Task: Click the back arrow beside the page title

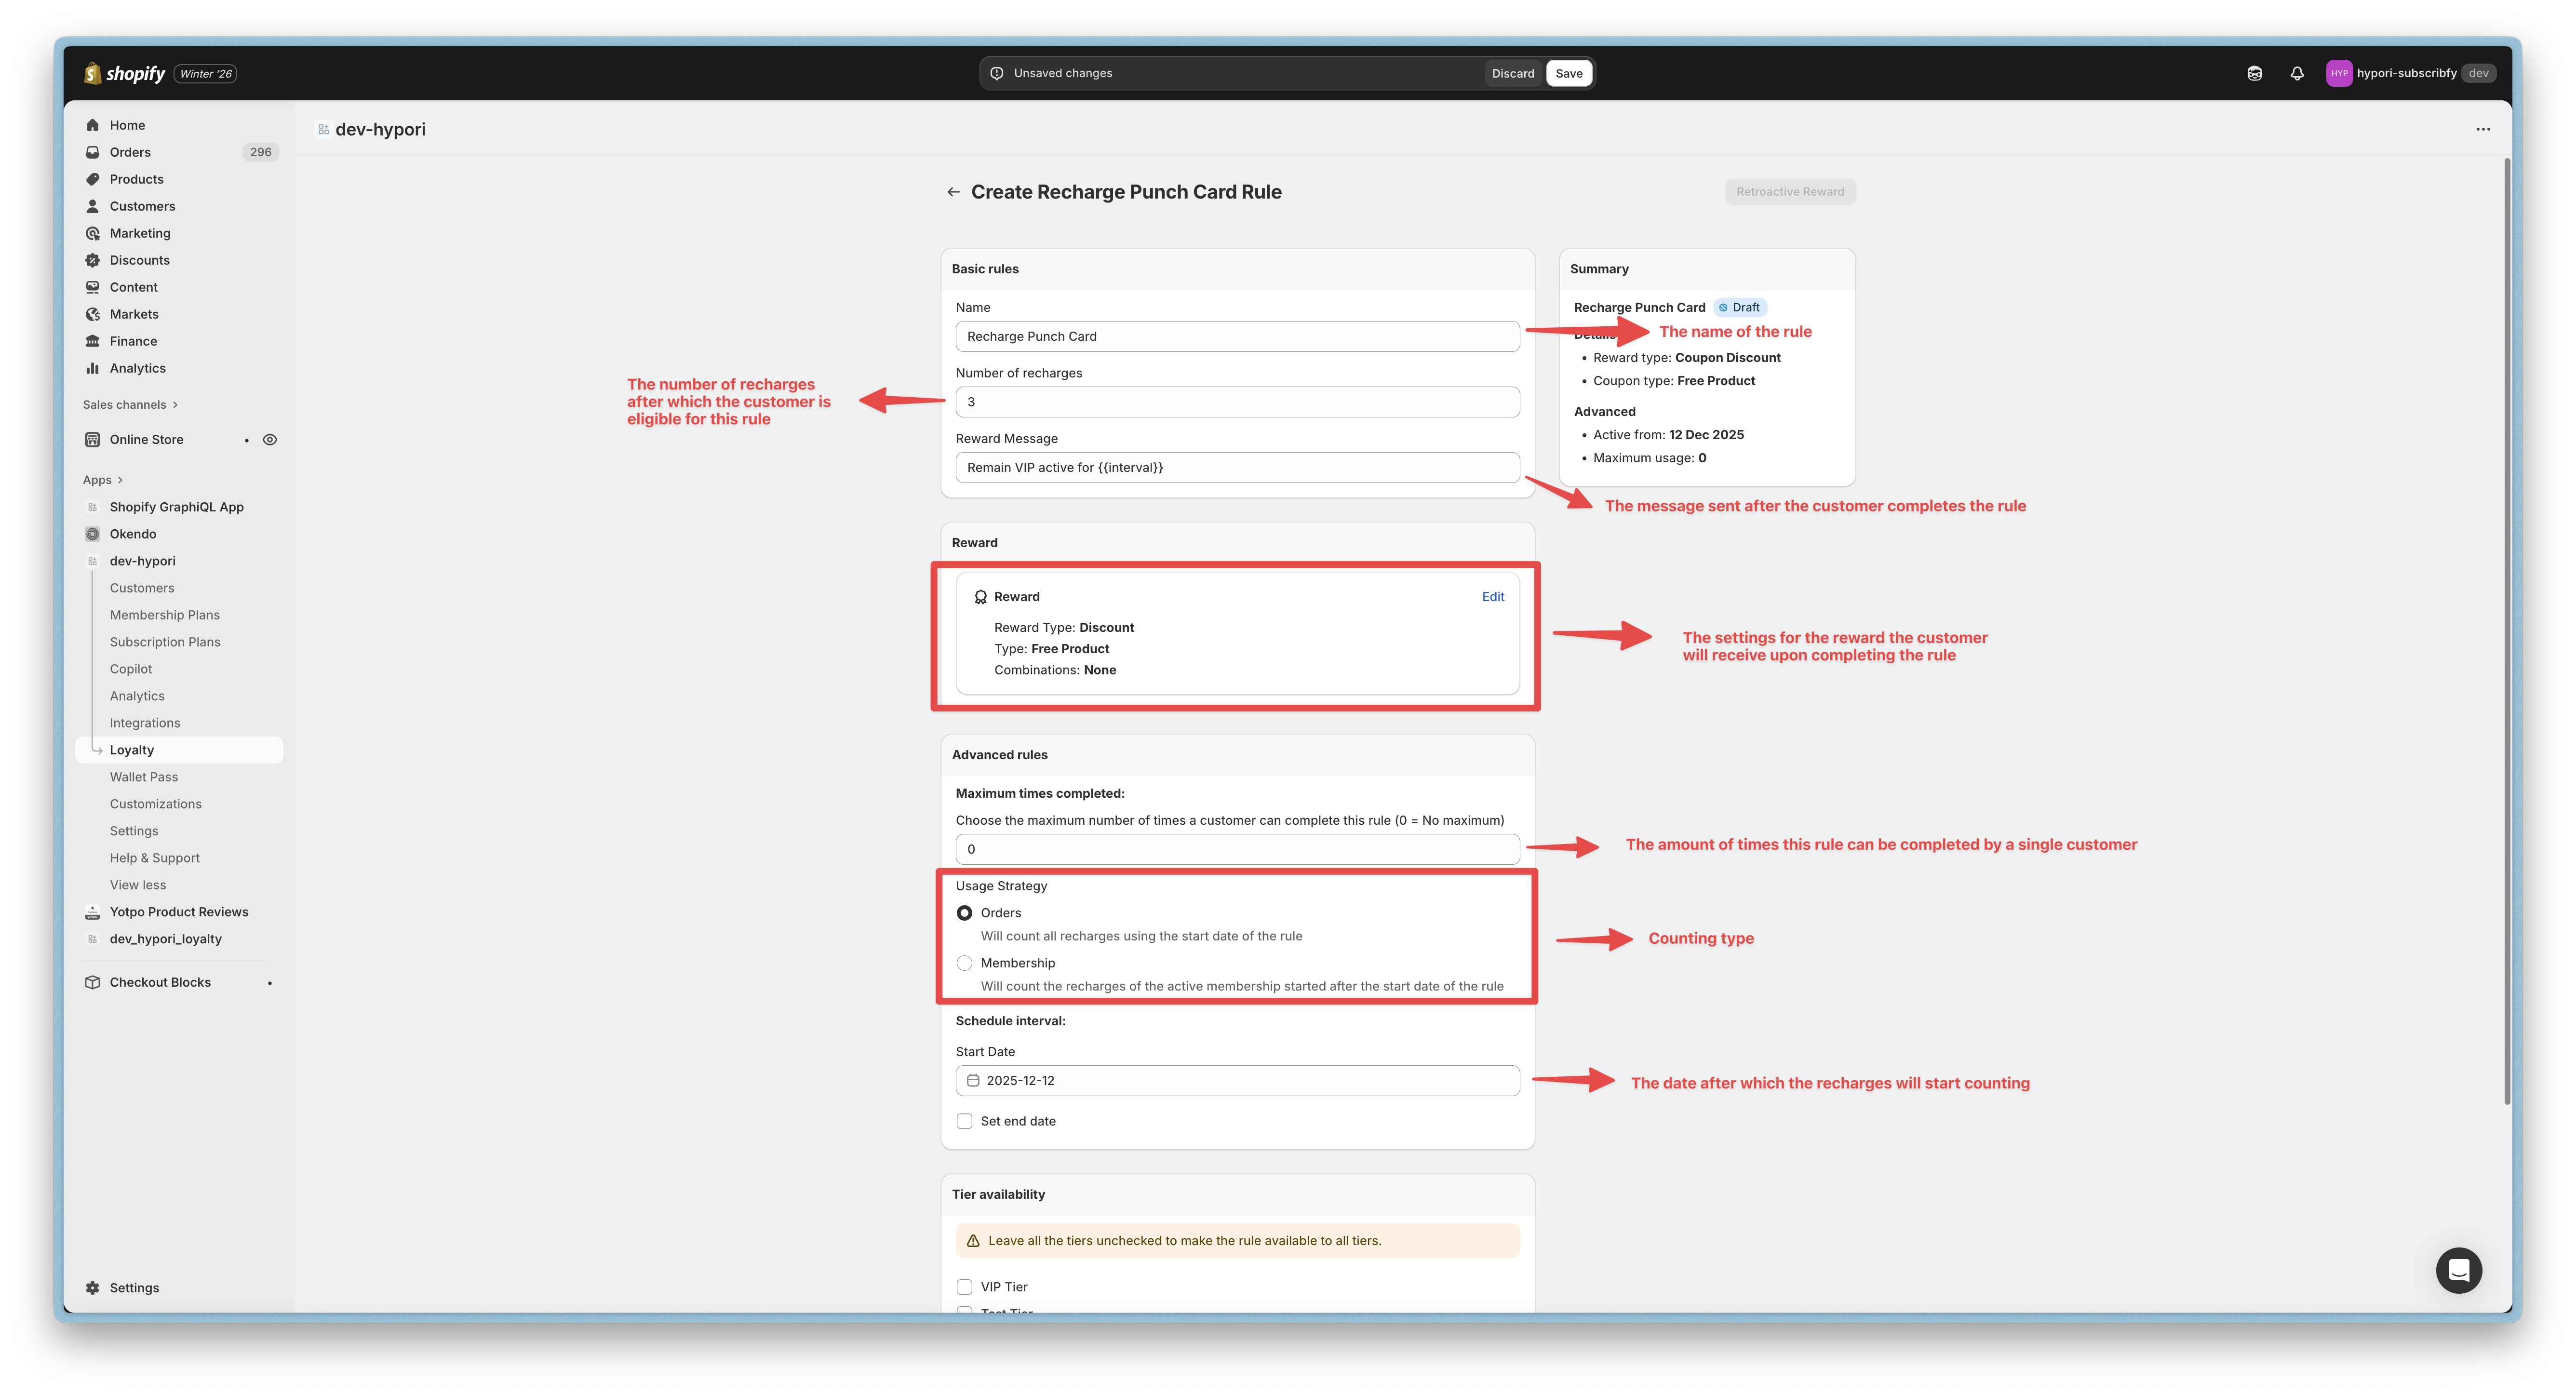Action: [953, 192]
